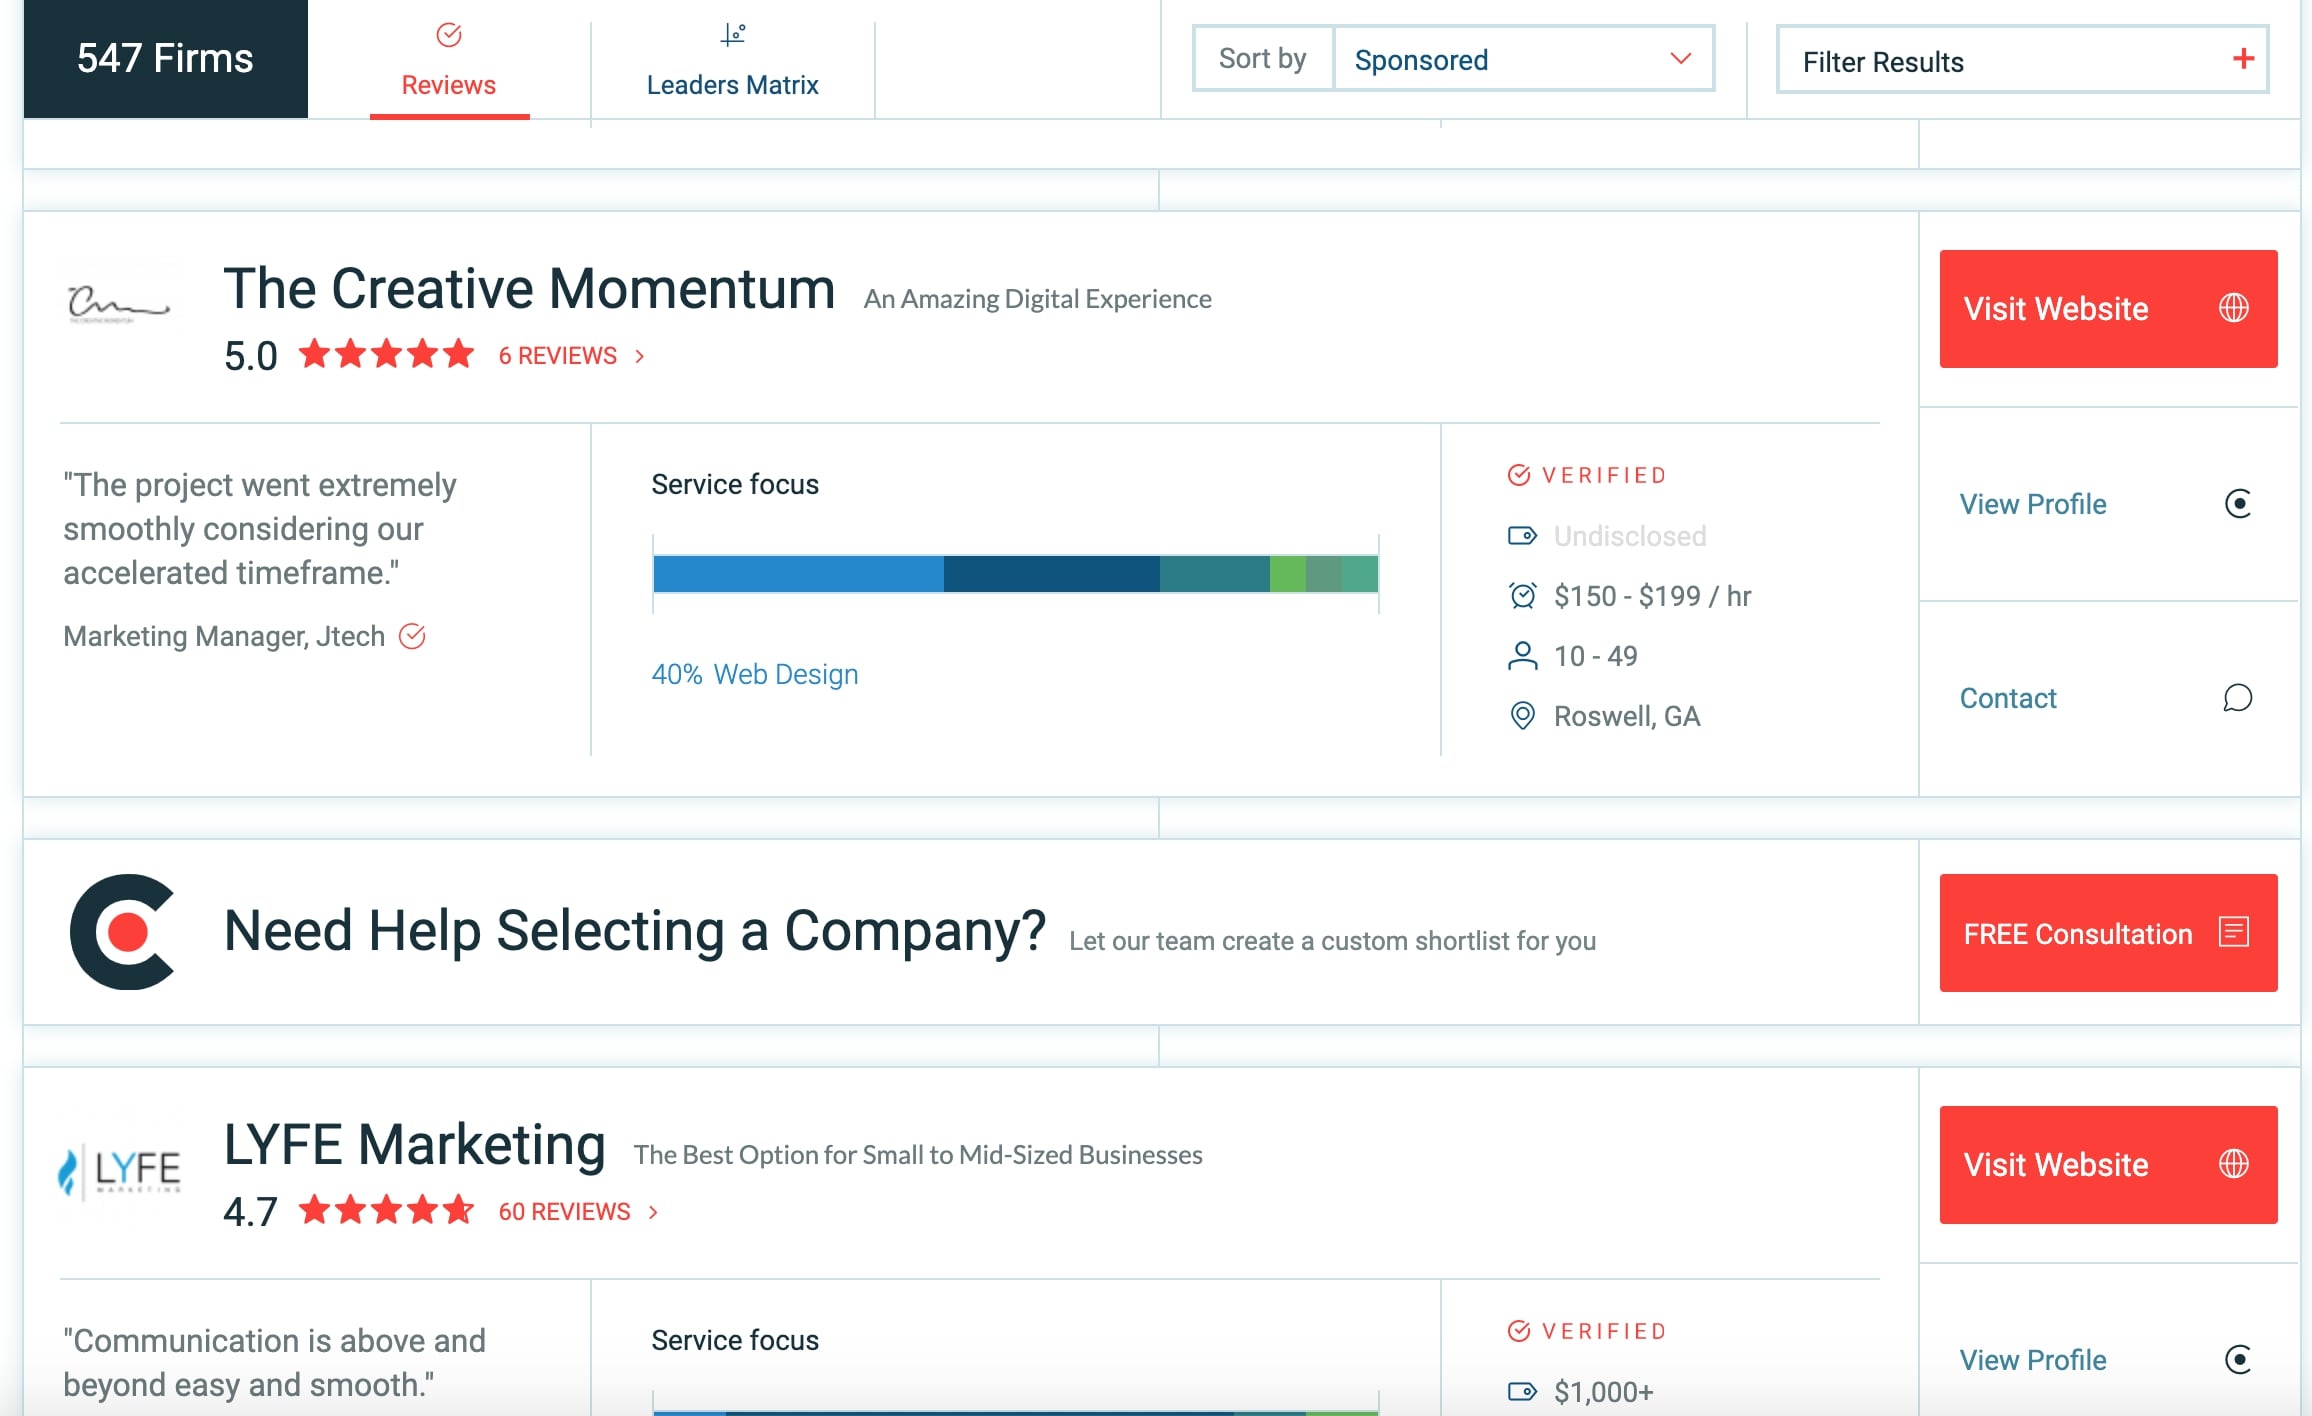This screenshot has height=1416, width=2312.
Task: Select the teal service focus bar segment
Action: 1214,574
